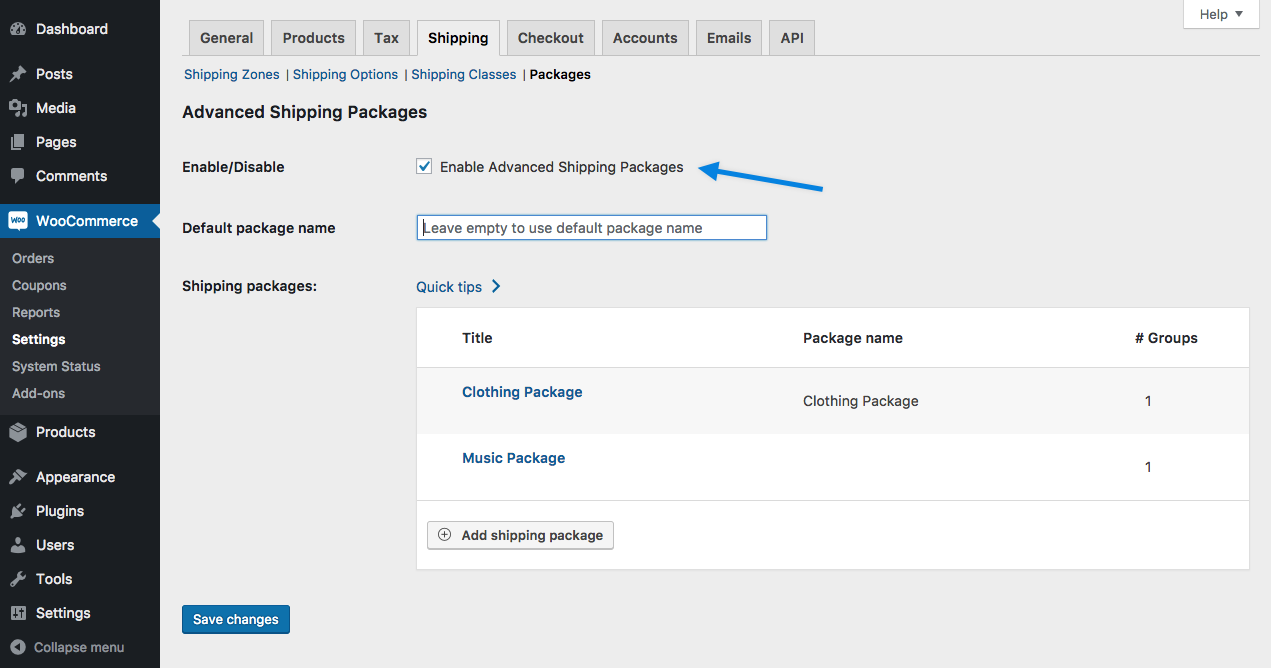
Task: Click the Tools wrench icon
Action: [x=18, y=579]
